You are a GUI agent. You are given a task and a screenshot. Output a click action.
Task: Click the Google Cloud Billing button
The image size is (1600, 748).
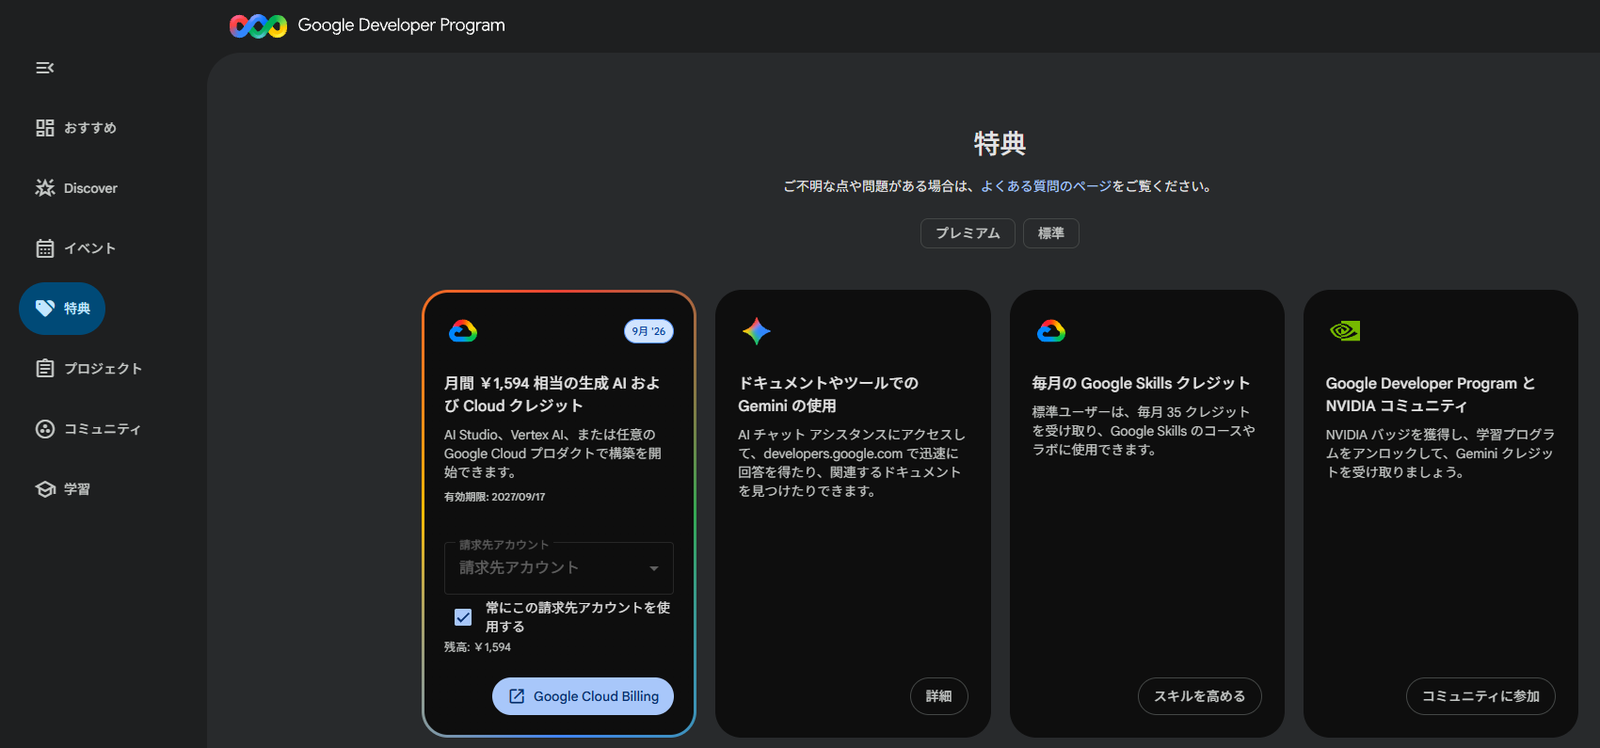click(x=583, y=696)
